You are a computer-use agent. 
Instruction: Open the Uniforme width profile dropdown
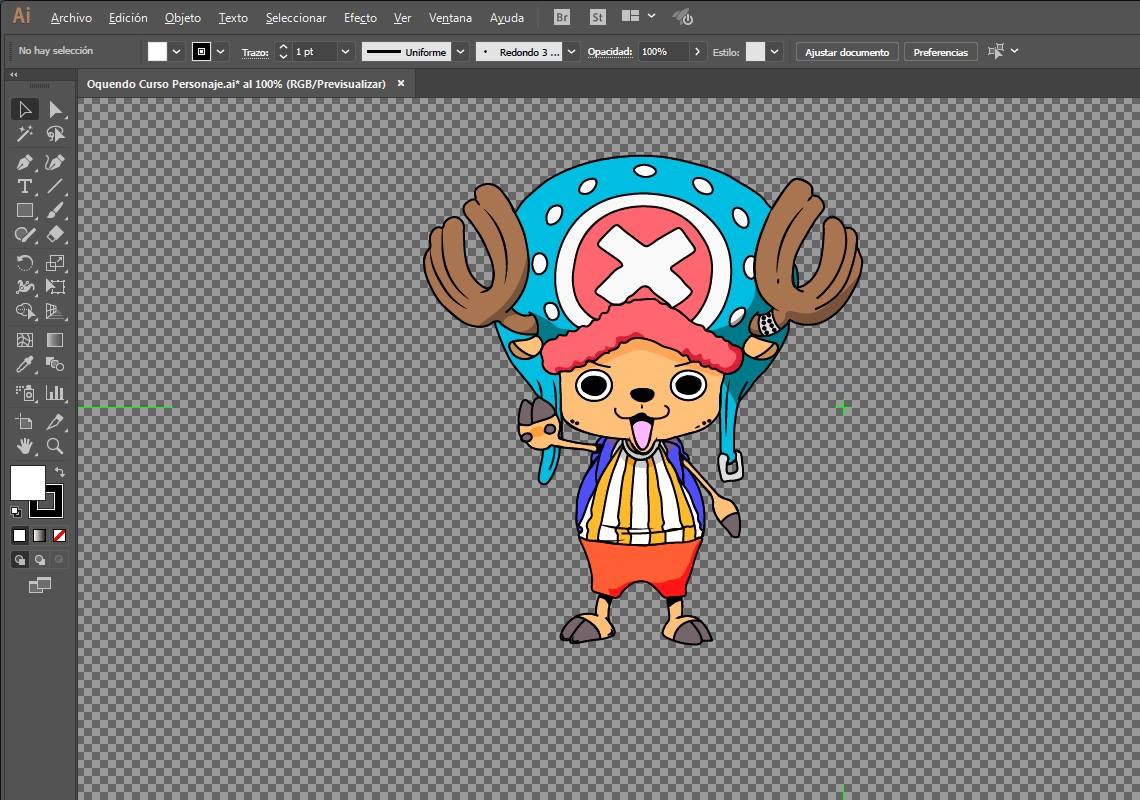click(460, 52)
